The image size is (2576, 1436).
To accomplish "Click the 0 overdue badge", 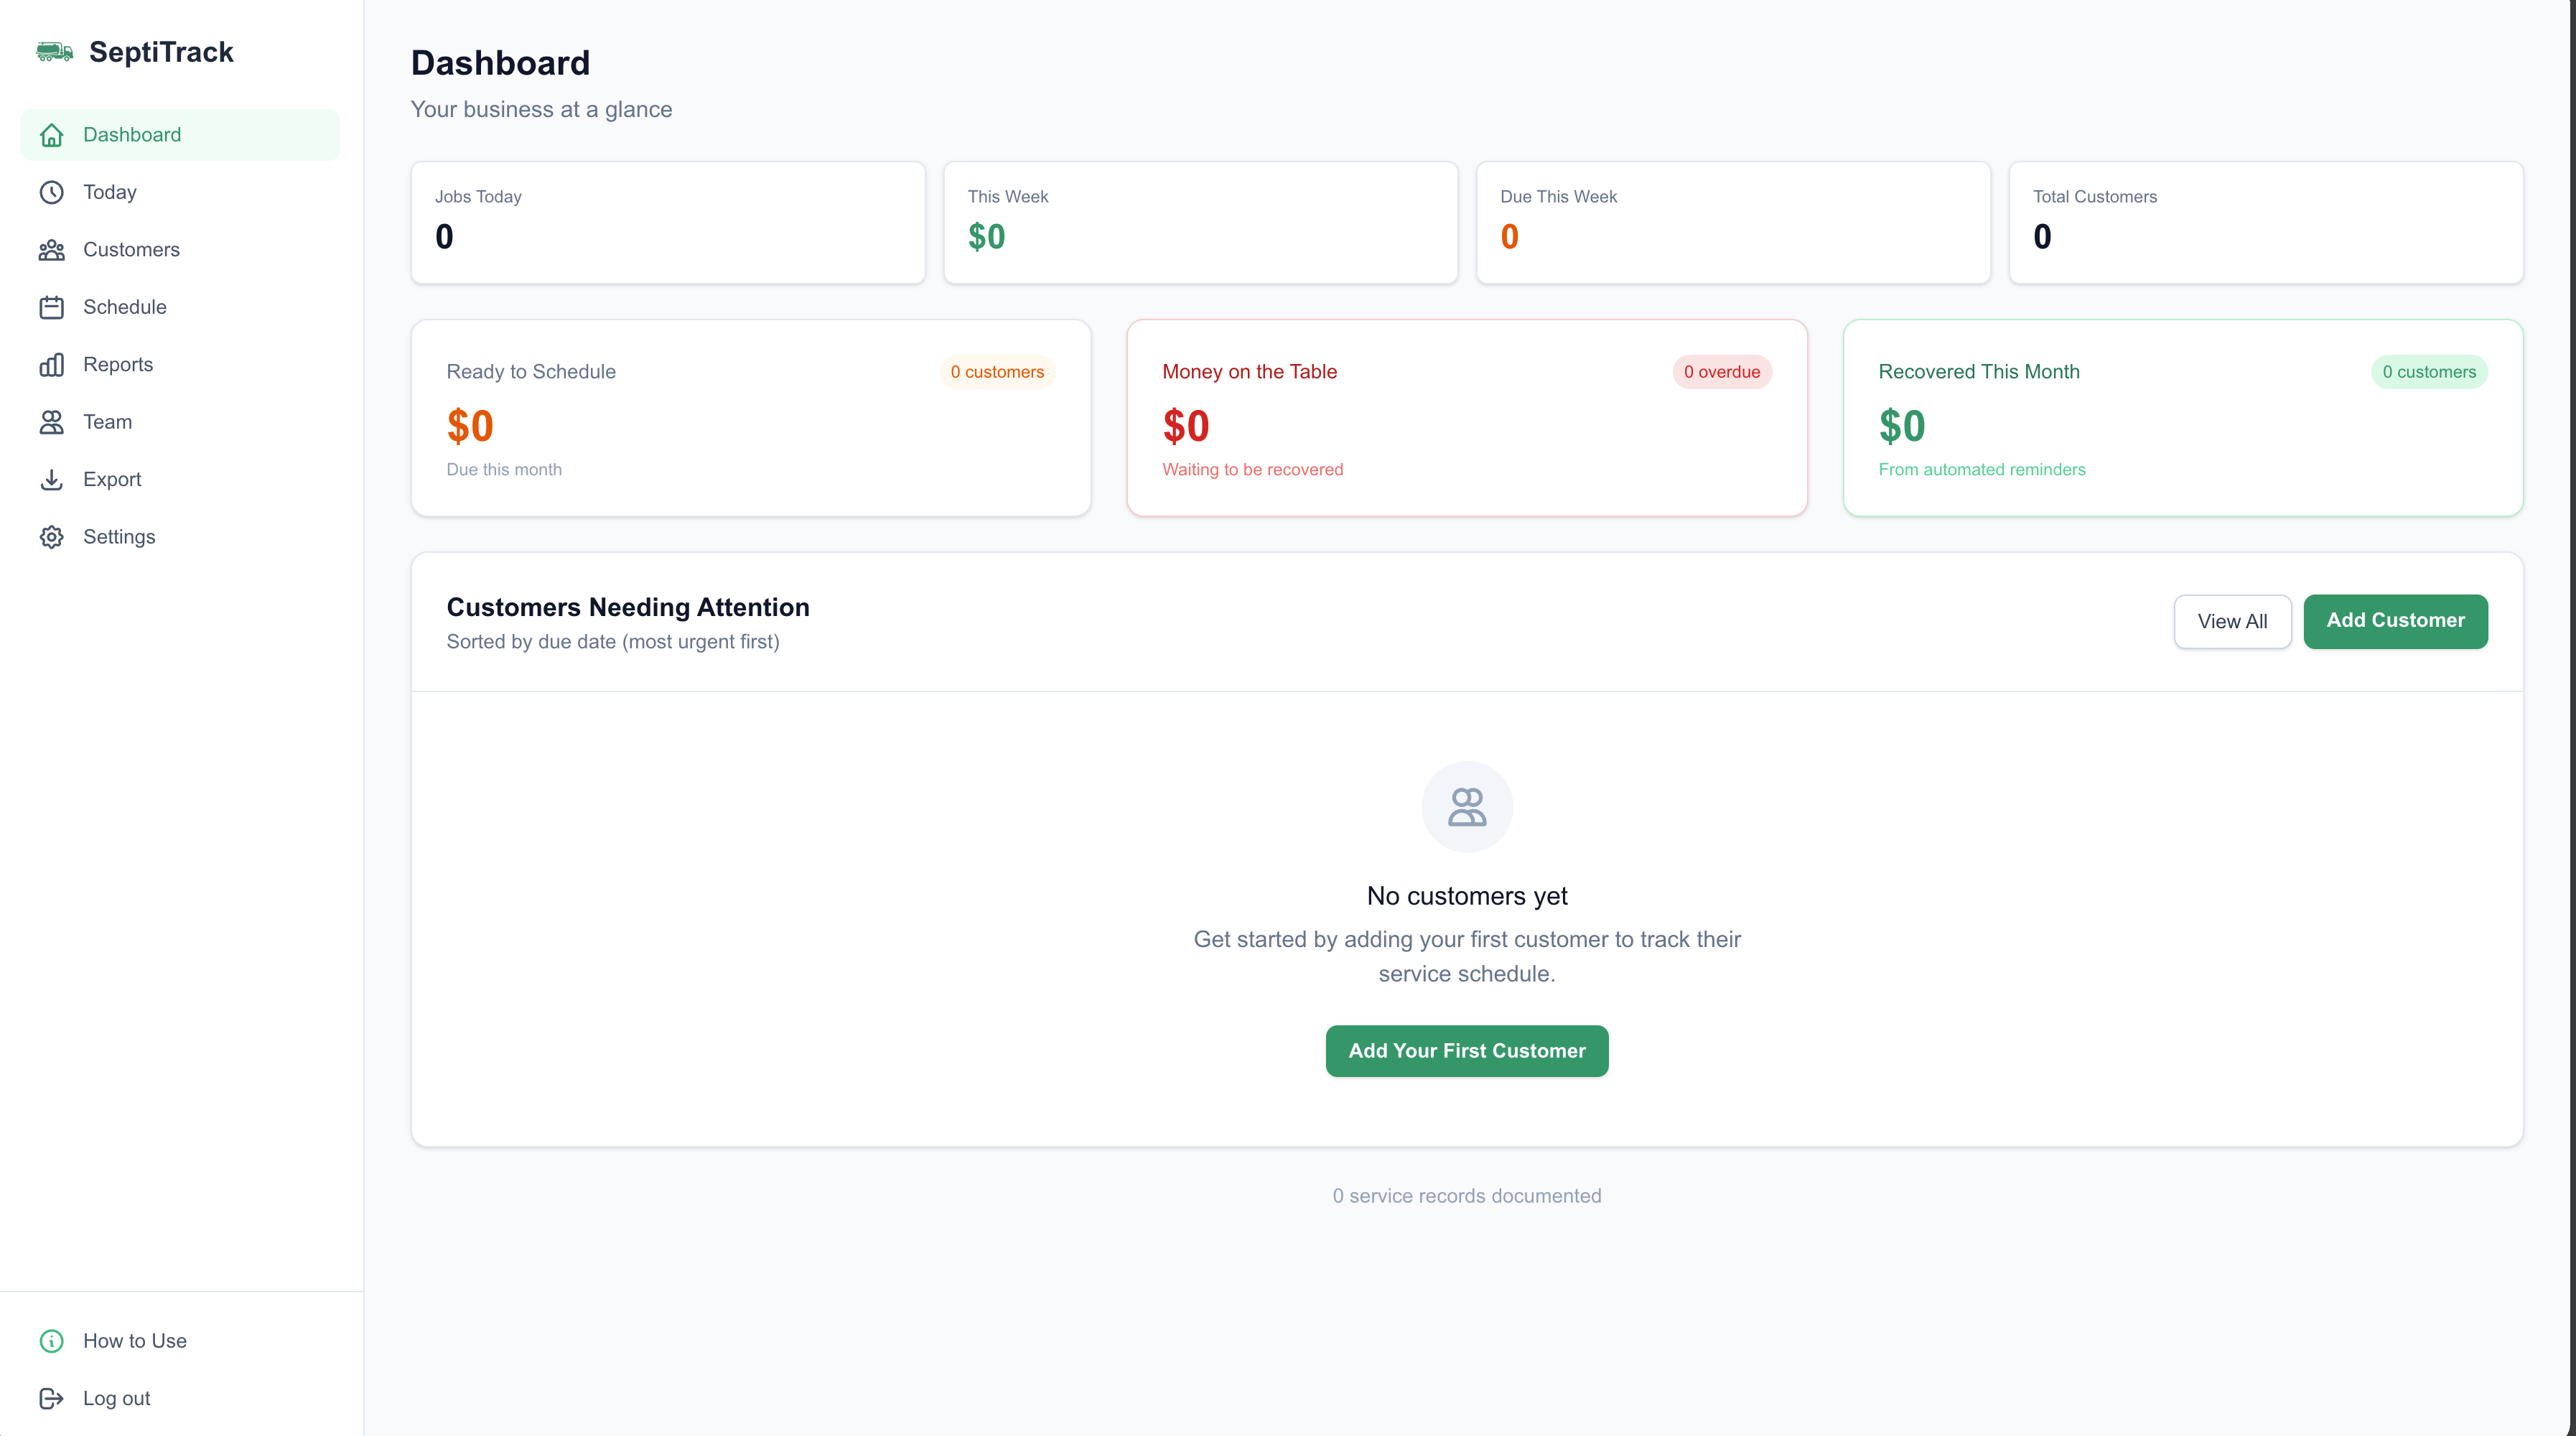I will [x=1721, y=372].
